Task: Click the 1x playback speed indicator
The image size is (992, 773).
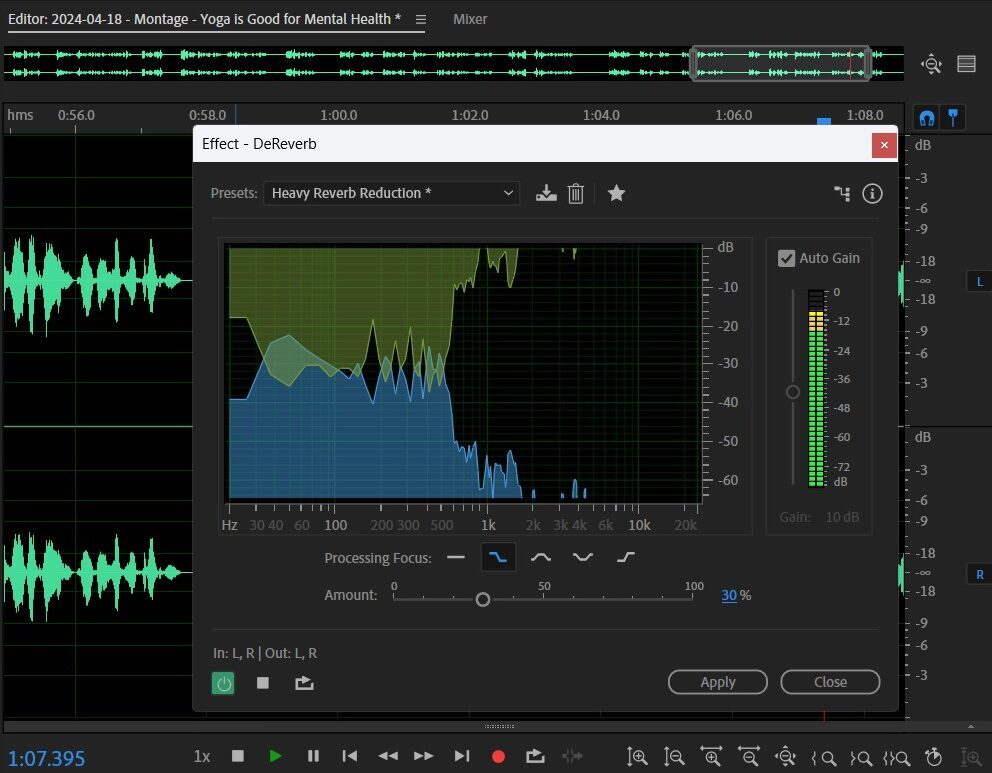Action: 202,756
